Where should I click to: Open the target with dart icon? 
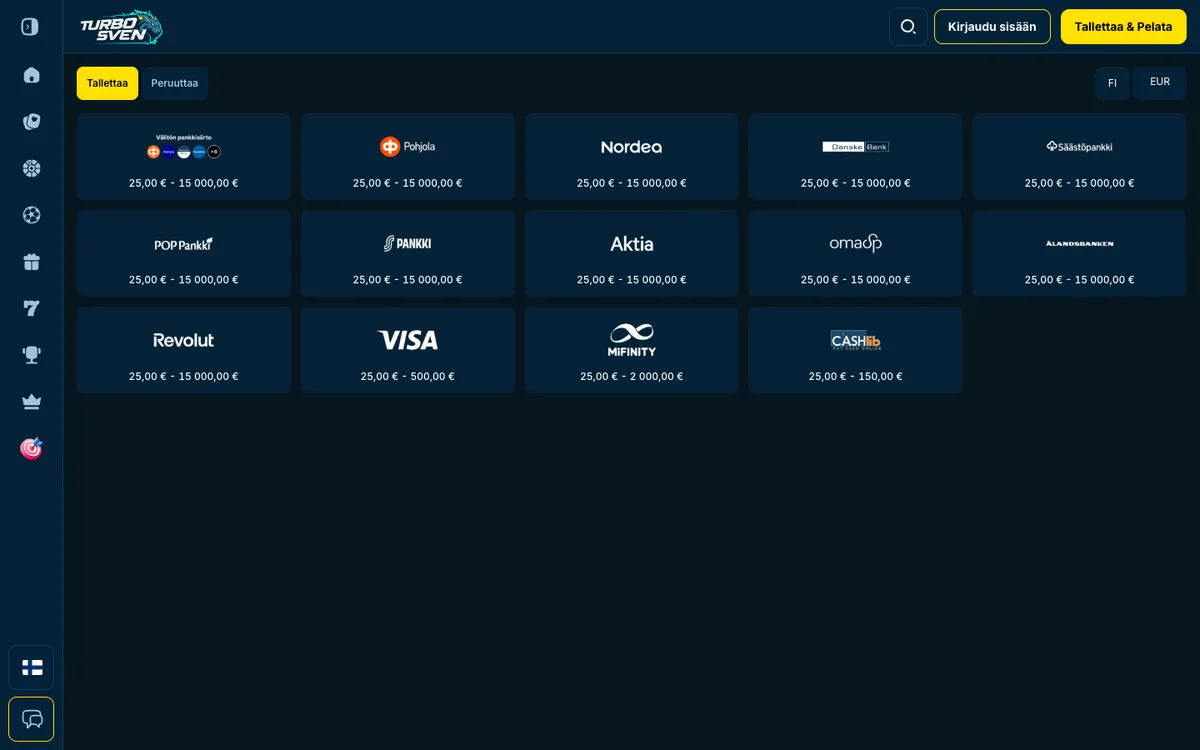(31, 448)
